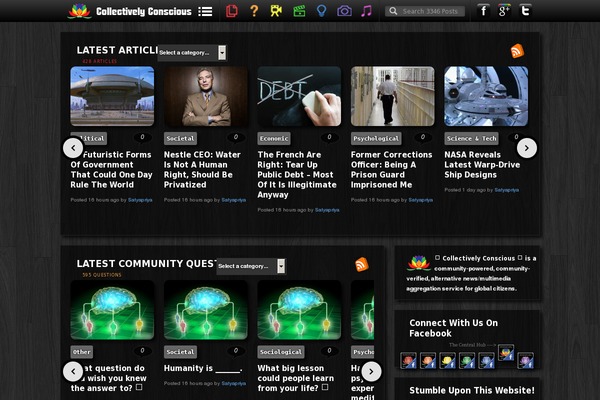The image size is (600, 400).
Task: Click the Central Hub raised Facebook lotus icon
Action: [506, 353]
